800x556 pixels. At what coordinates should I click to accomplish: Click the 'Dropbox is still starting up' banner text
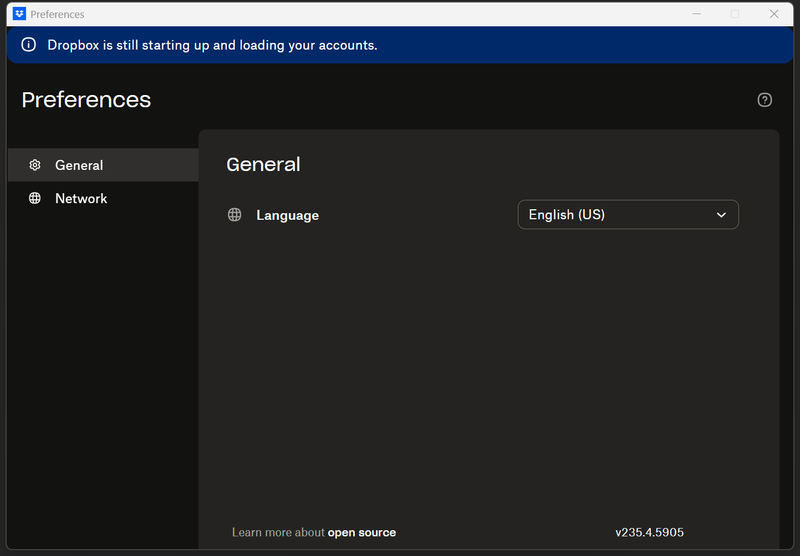212,45
